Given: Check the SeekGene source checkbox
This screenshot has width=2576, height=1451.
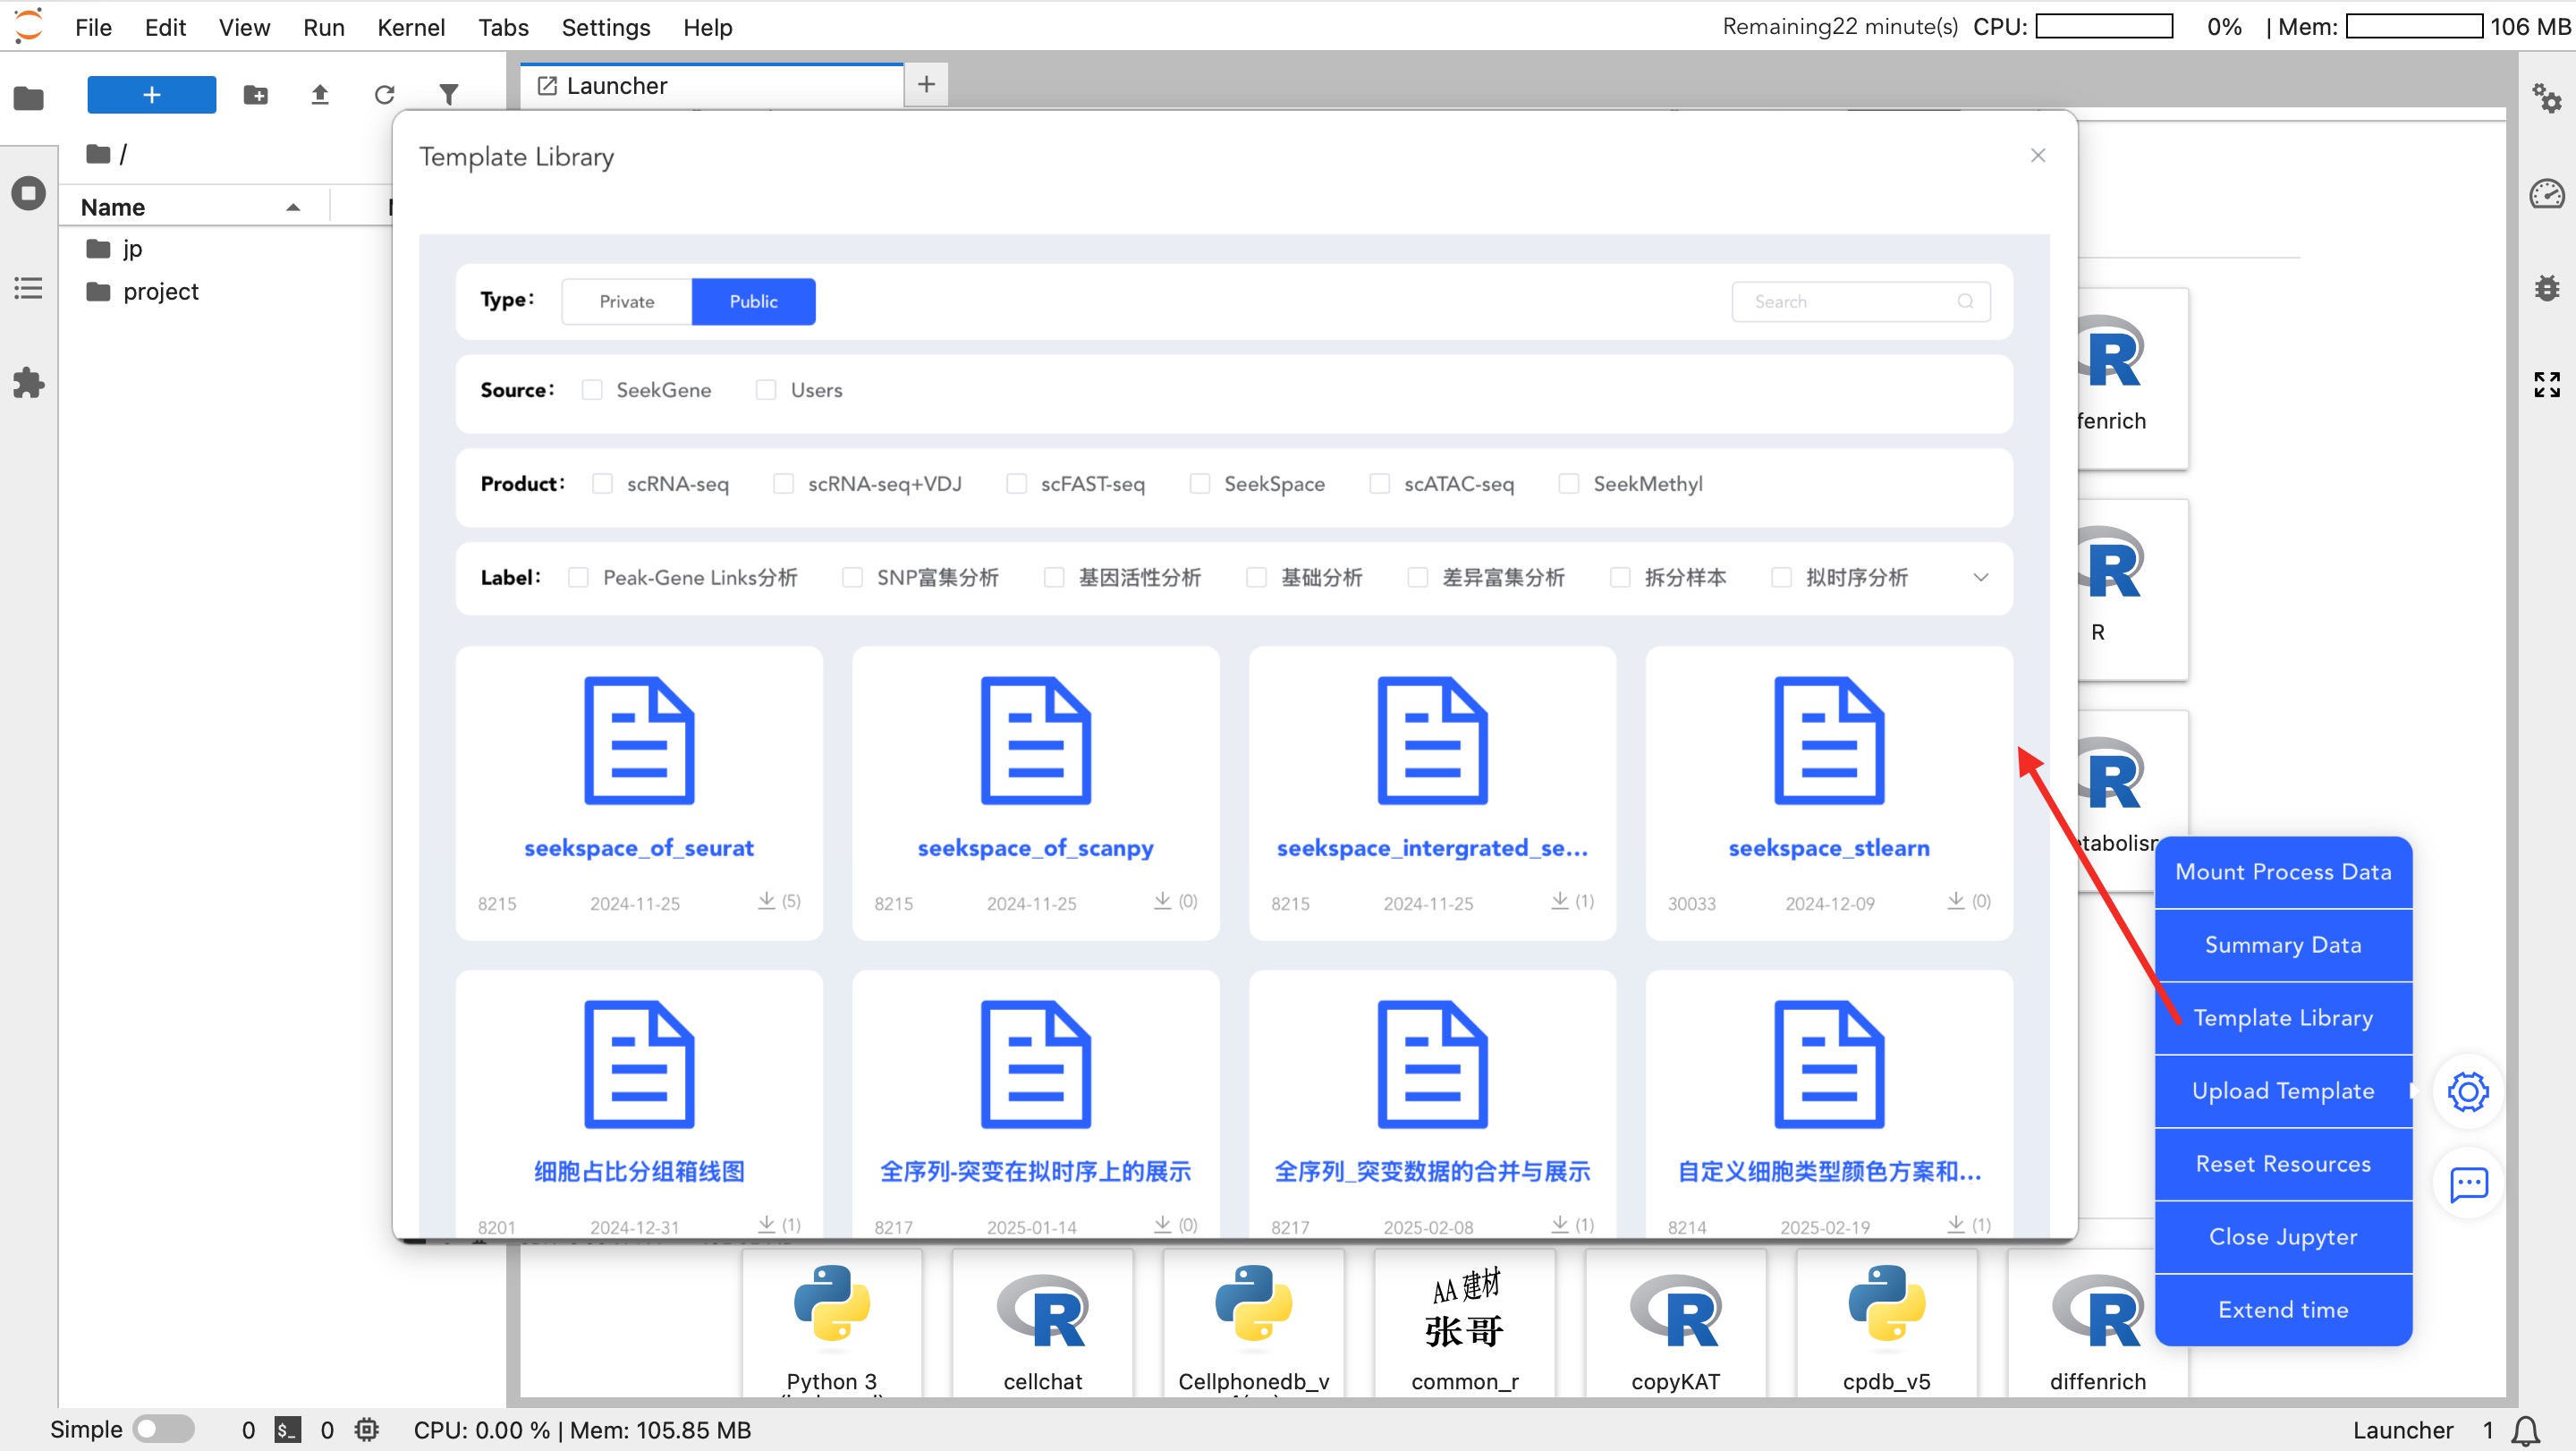Looking at the screenshot, I should pyautogui.click(x=592, y=390).
